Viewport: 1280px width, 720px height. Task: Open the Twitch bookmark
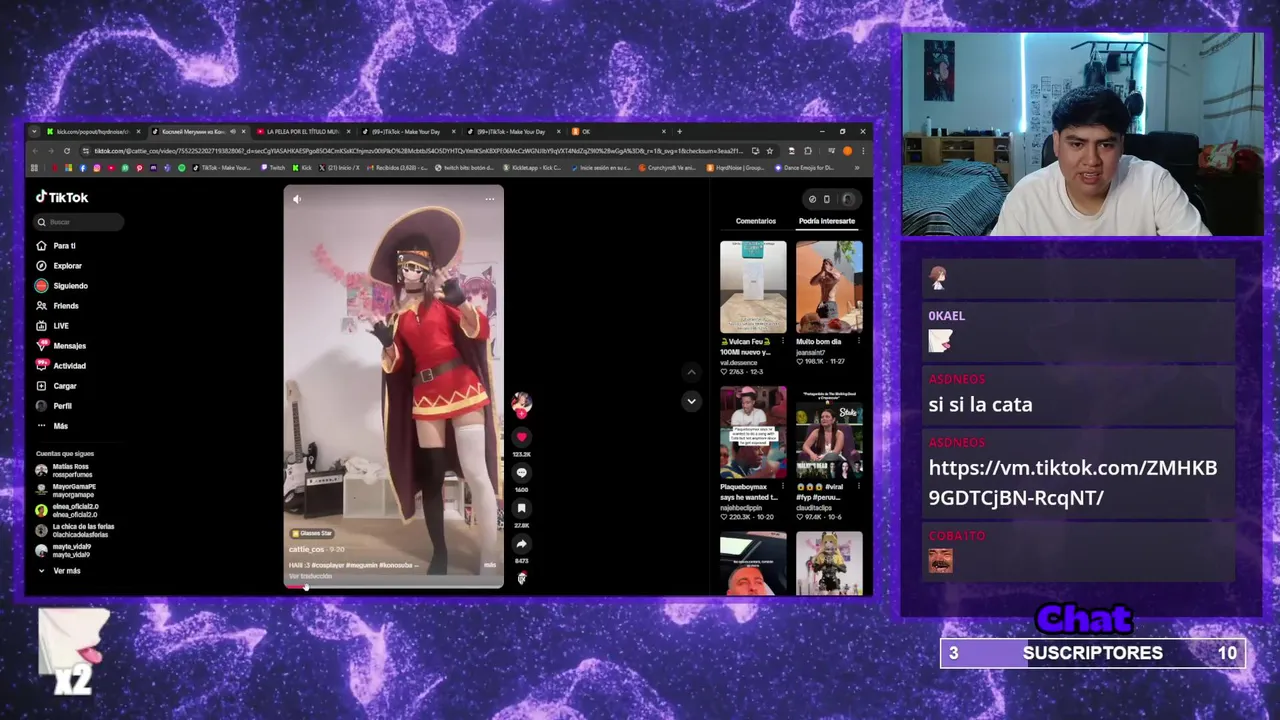click(x=273, y=168)
